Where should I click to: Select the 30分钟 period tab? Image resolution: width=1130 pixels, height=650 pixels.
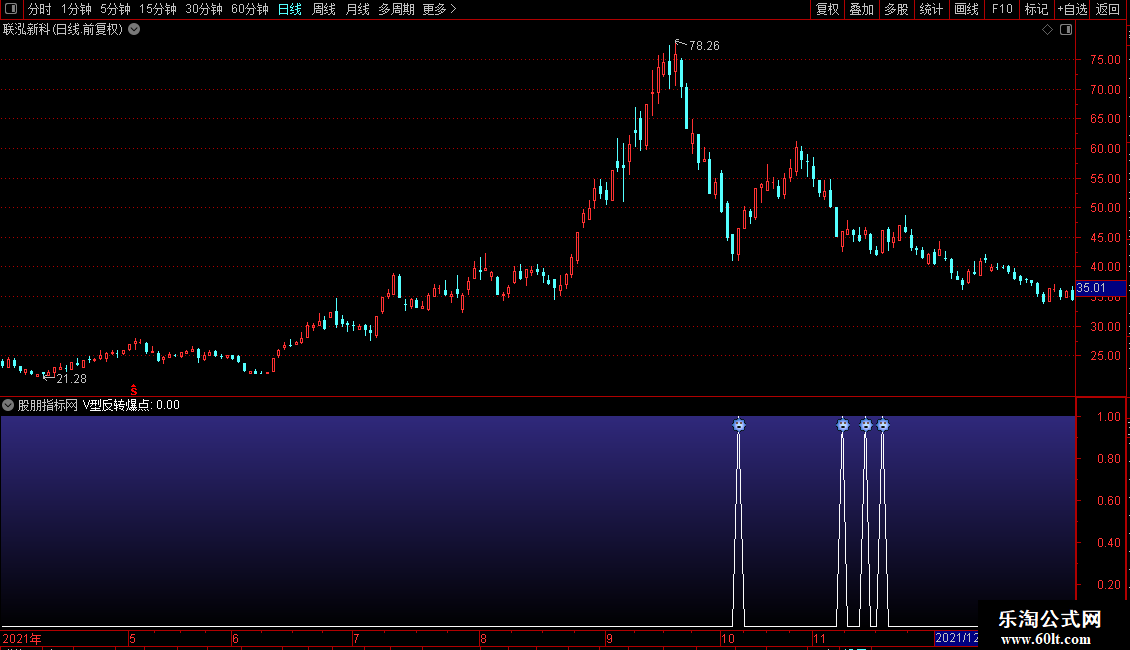coord(204,9)
